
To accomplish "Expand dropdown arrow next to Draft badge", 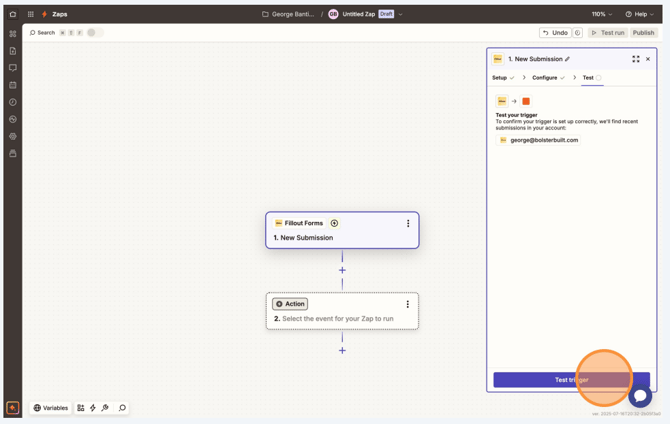I will click(x=401, y=14).
